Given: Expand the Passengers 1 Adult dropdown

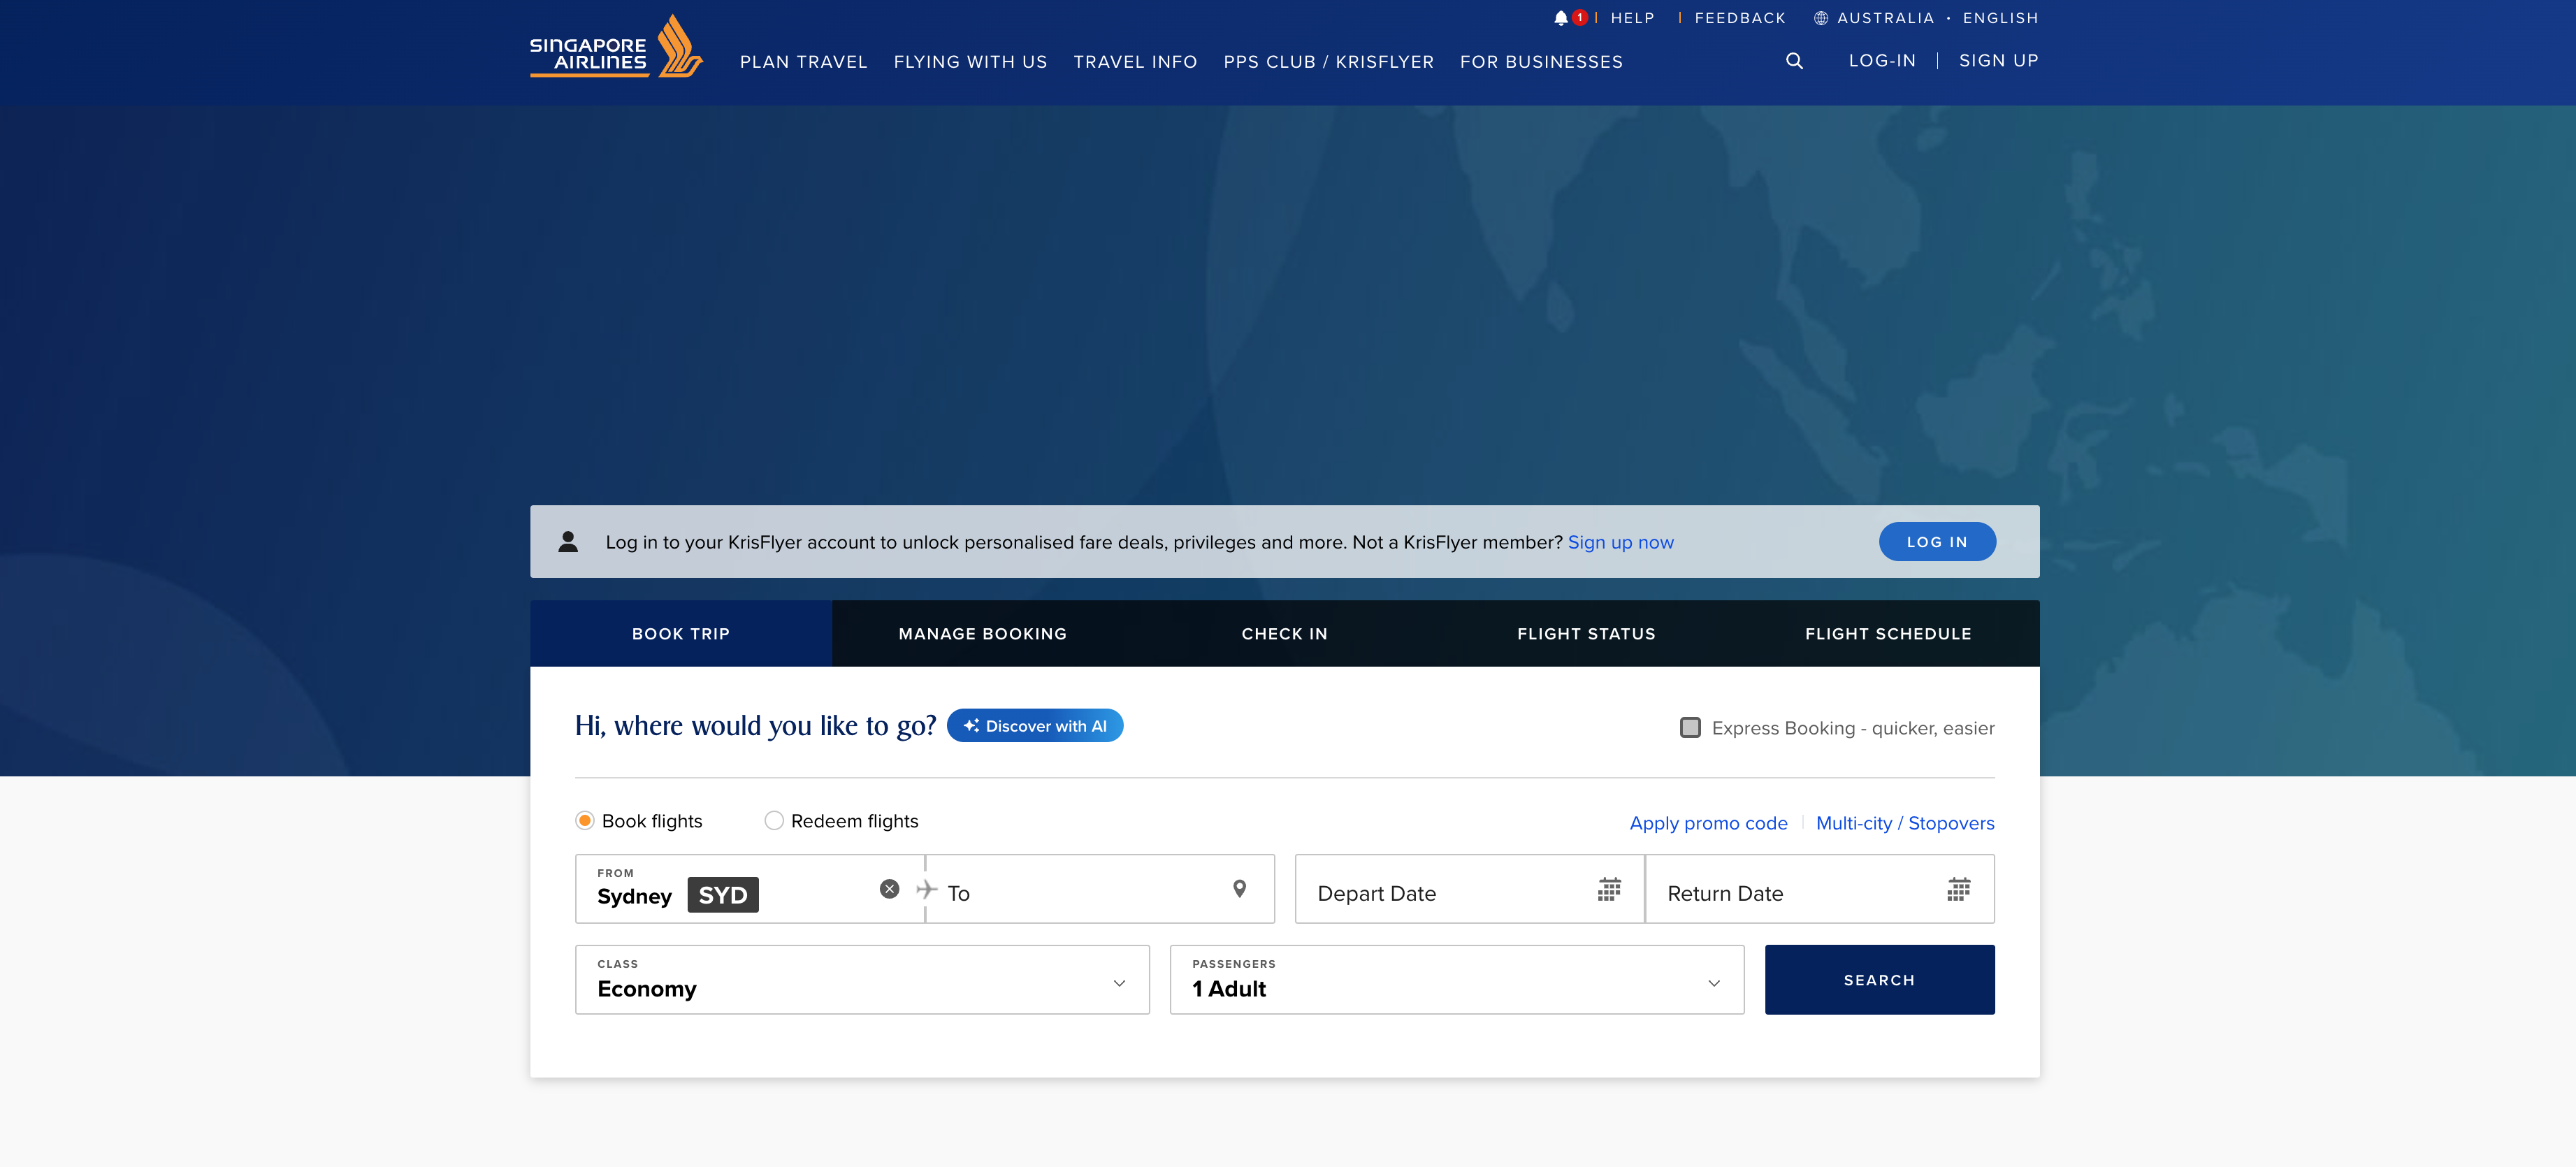Looking at the screenshot, I should coord(1457,980).
